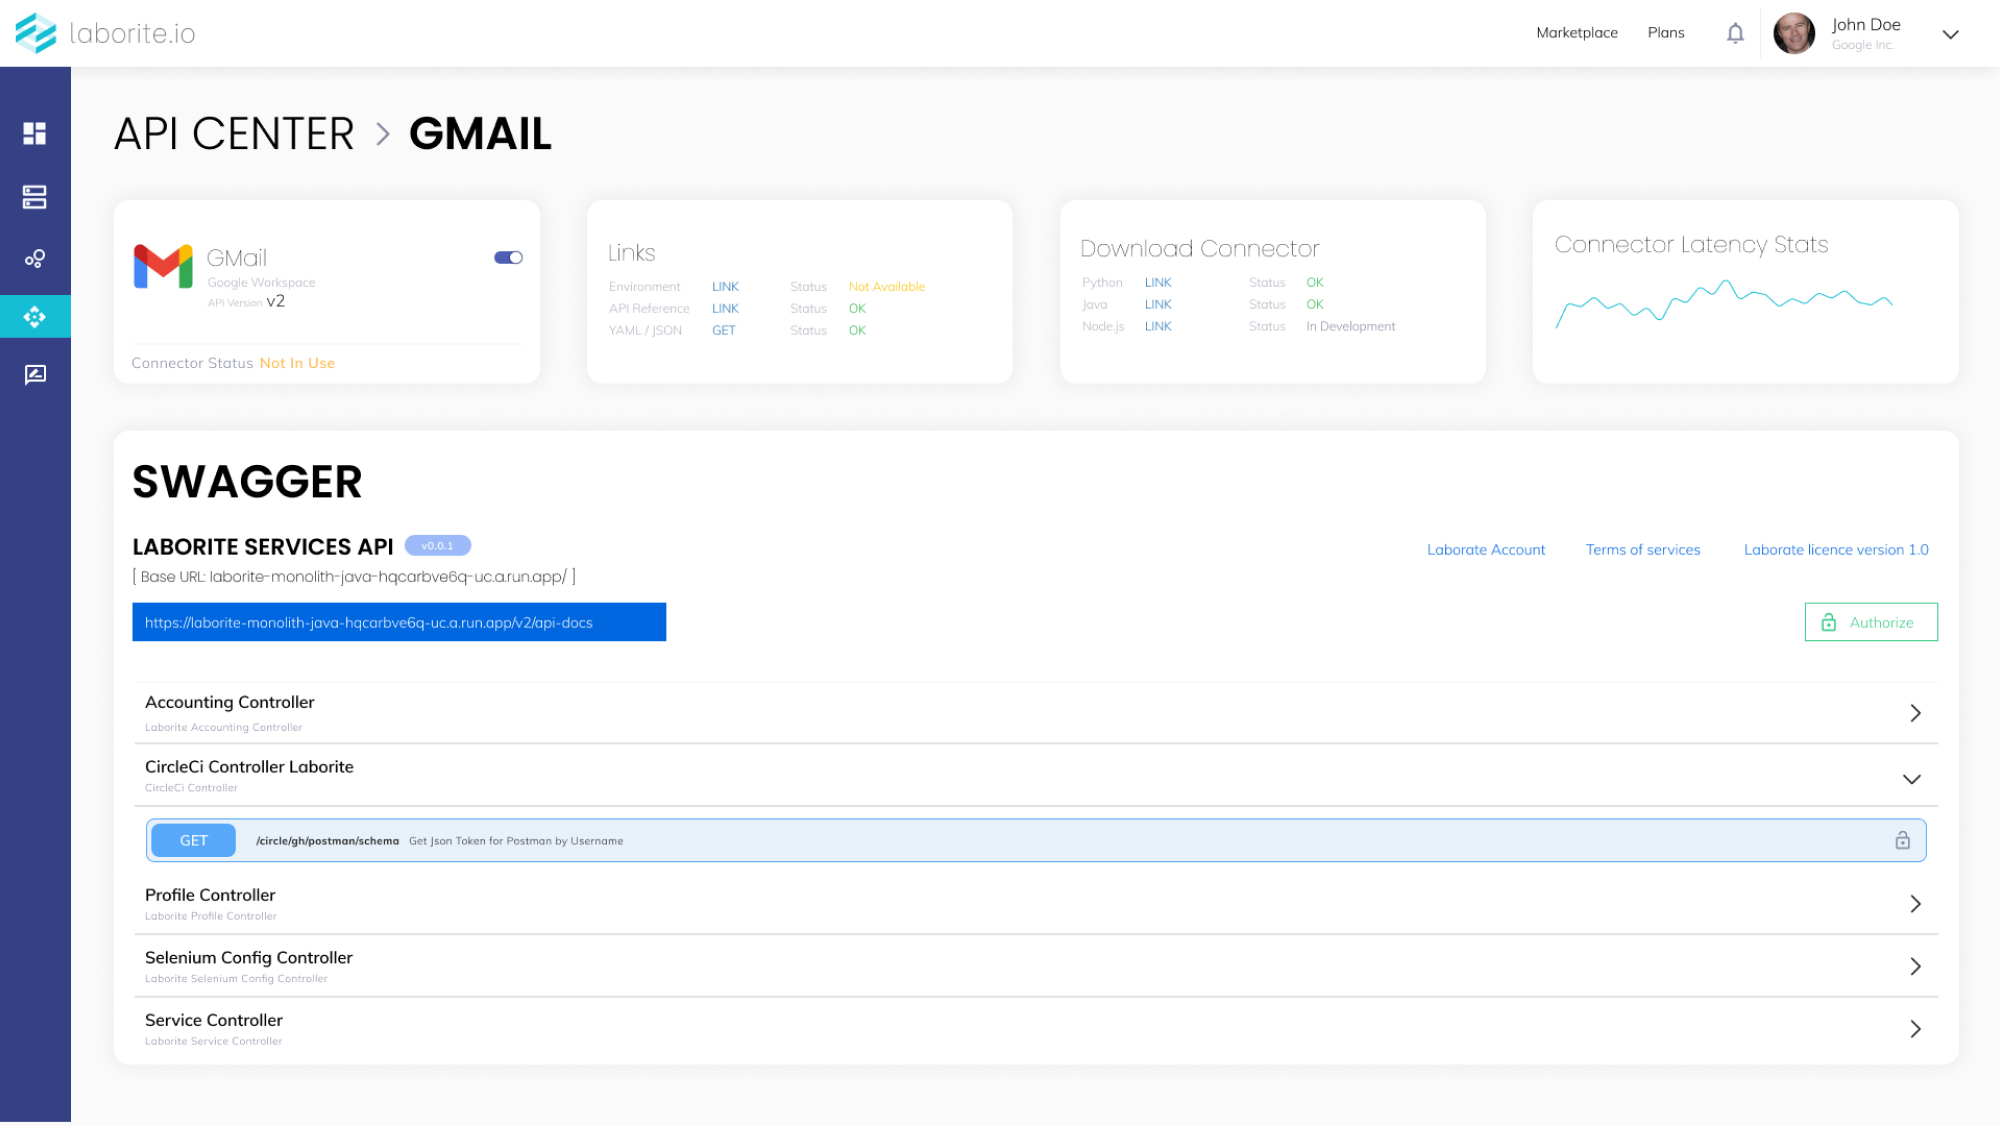Click the lock icon on GET endpoint row

(1902, 841)
